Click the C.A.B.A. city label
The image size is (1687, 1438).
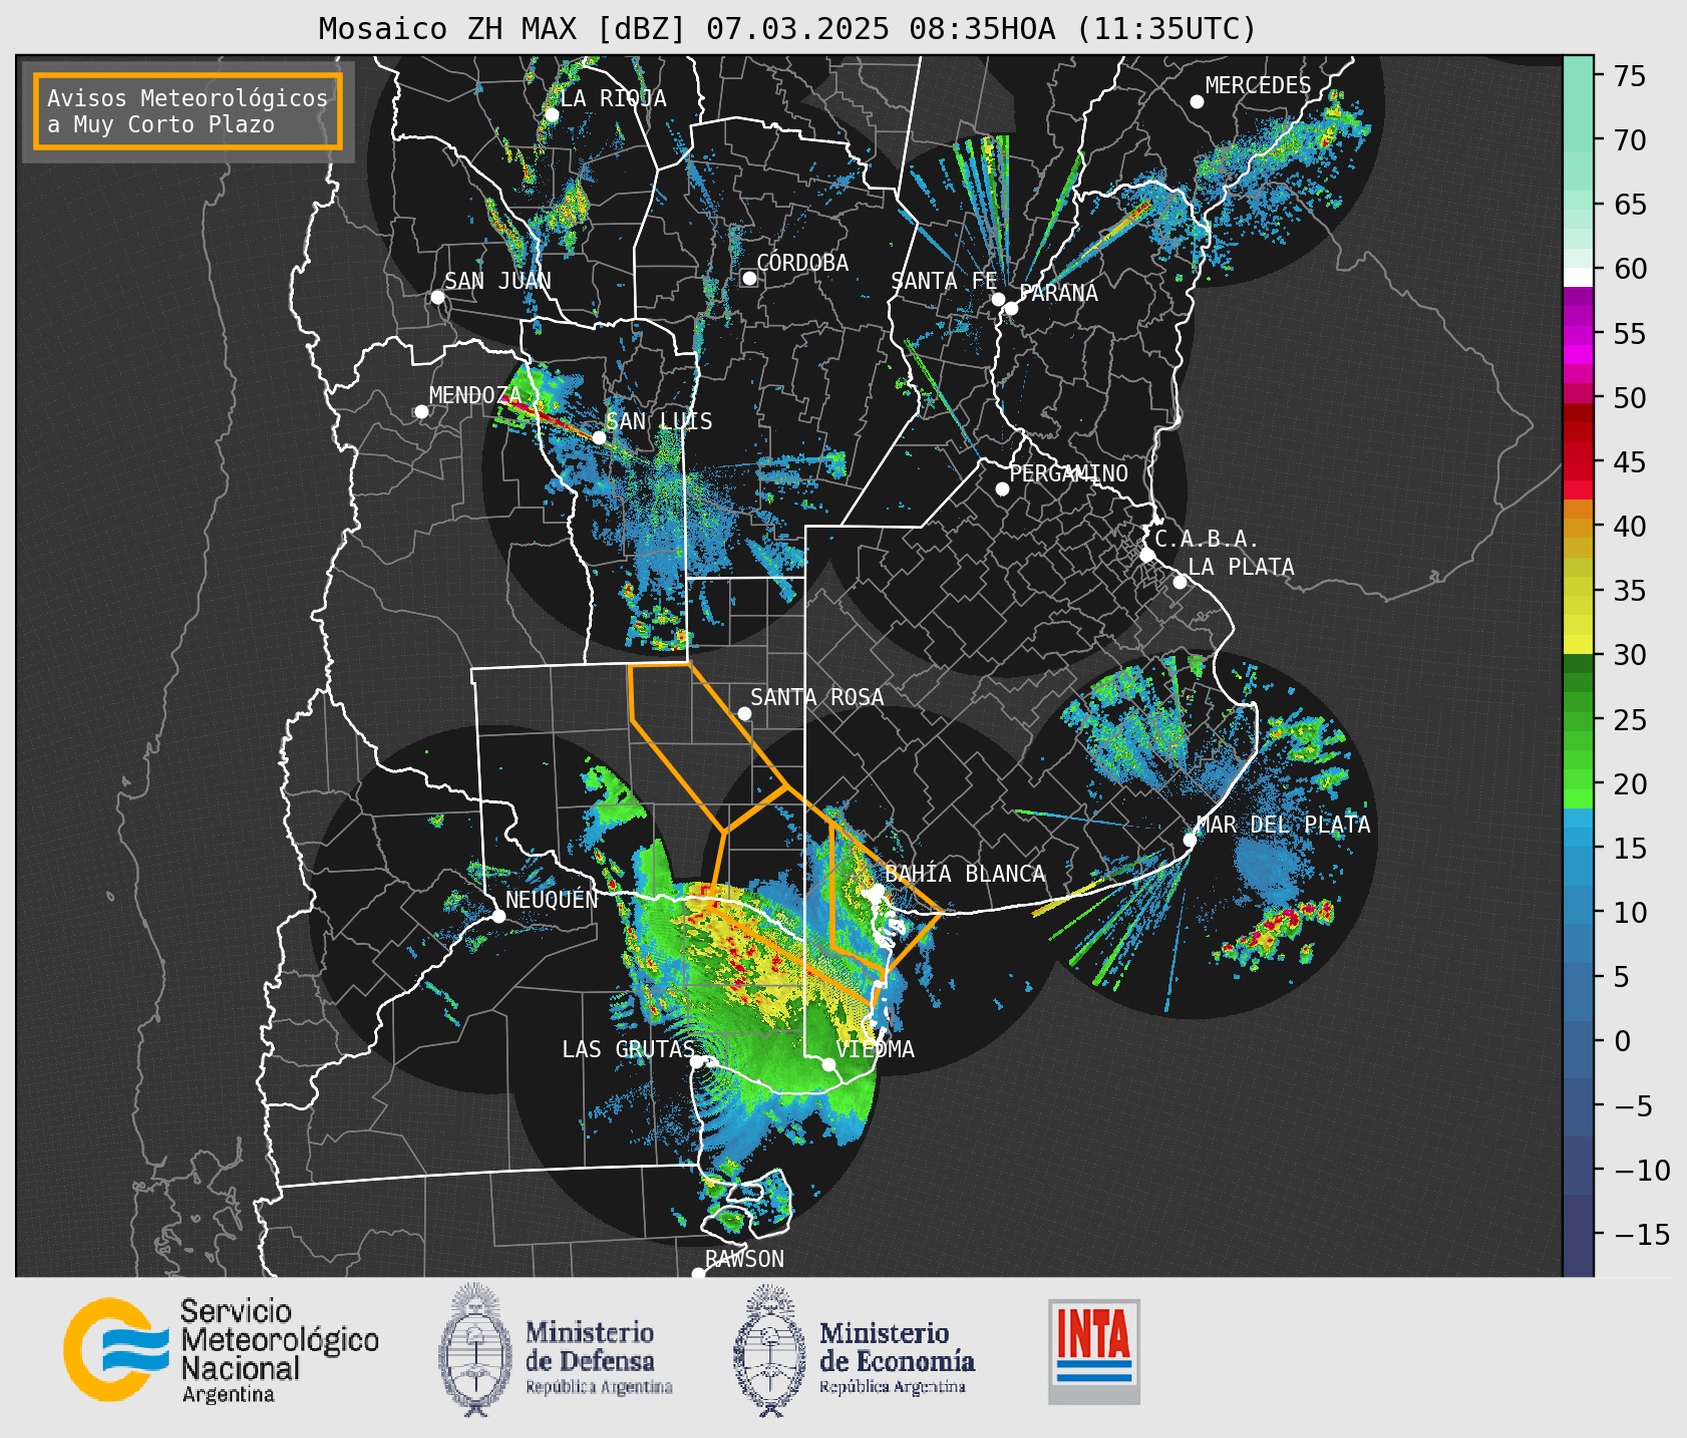(1206, 540)
